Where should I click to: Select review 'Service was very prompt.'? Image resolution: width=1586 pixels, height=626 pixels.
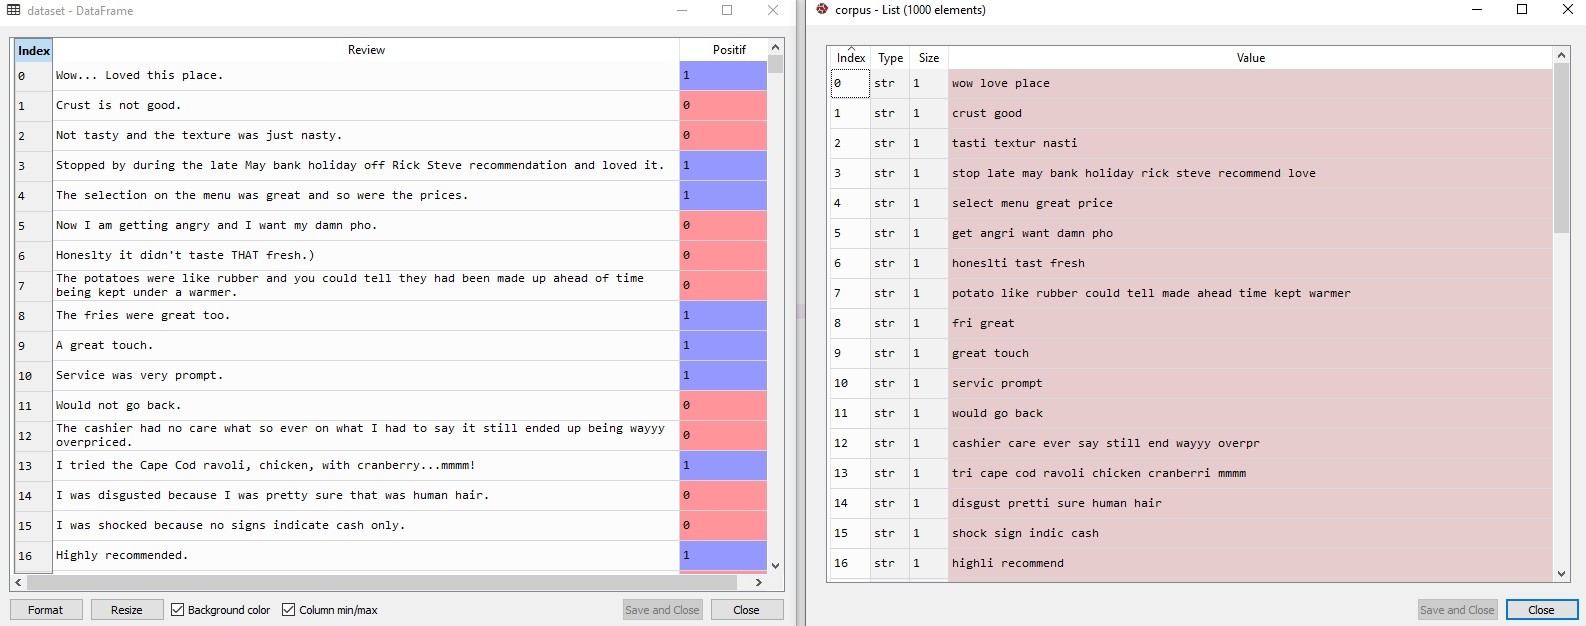coord(366,376)
